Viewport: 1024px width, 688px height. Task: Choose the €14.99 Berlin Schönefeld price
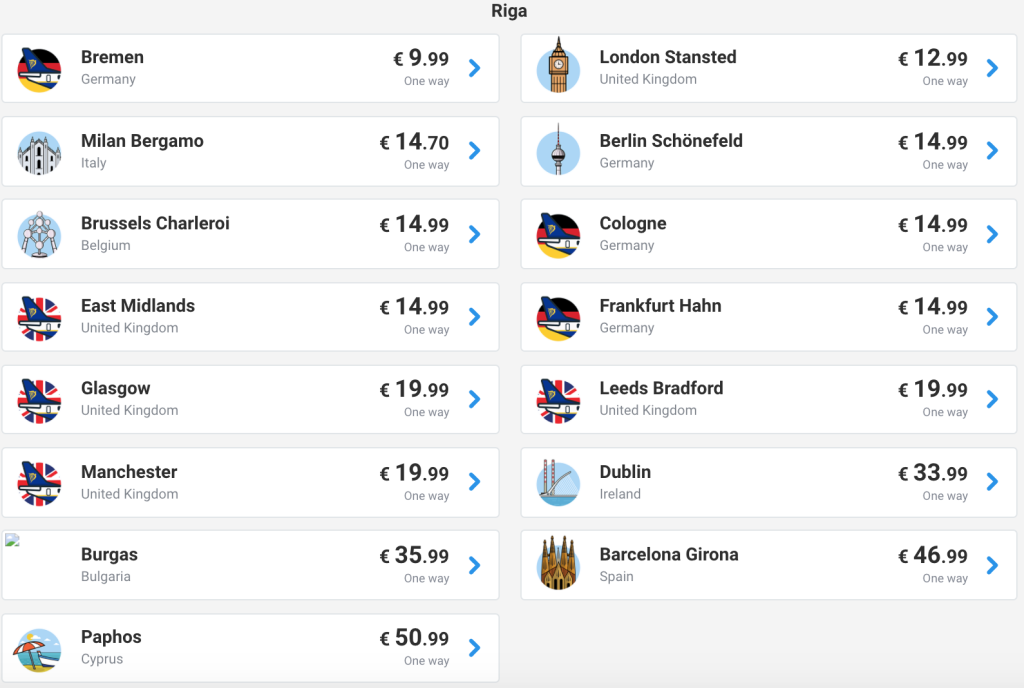tap(933, 142)
